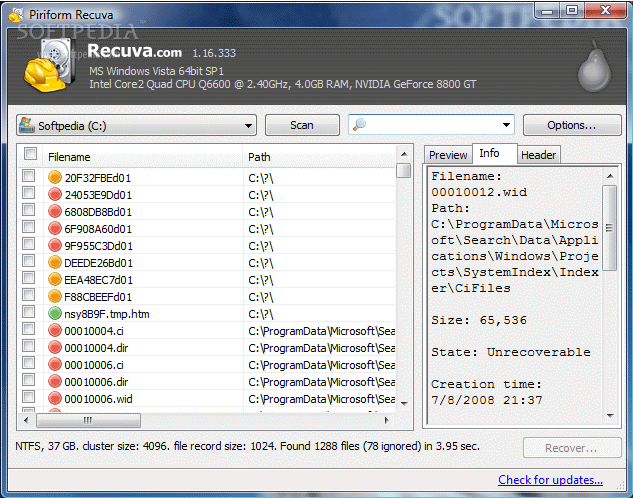Click the status bar scan summary text

247,446
